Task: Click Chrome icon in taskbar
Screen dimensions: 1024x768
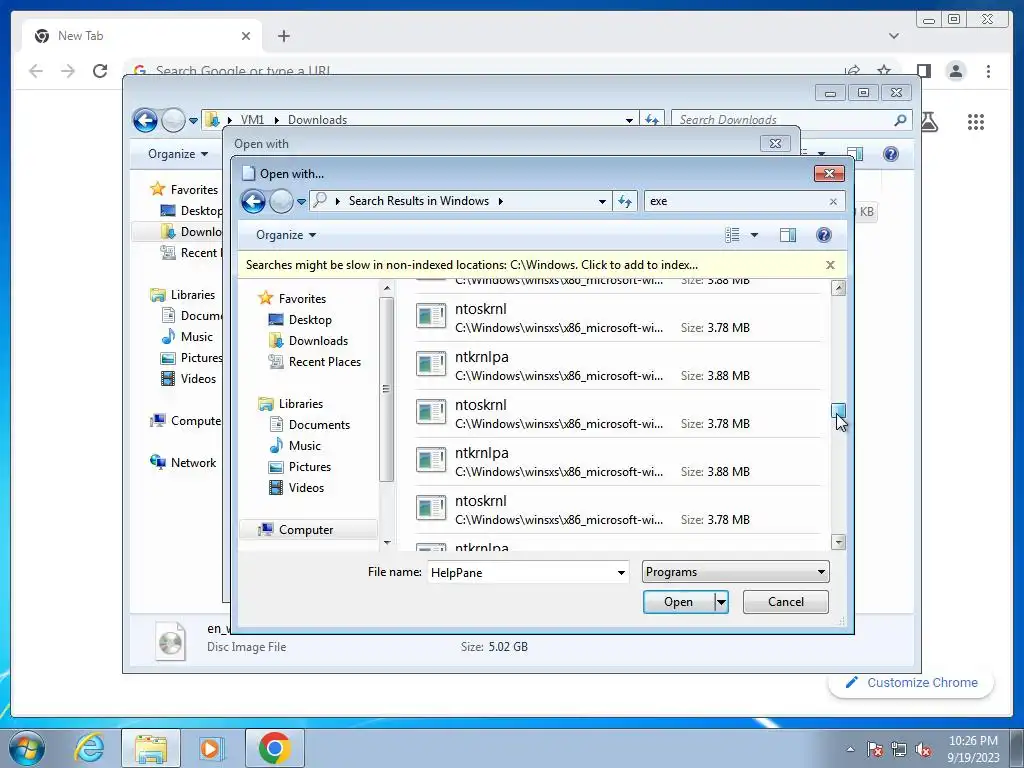Action: pos(274,748)
